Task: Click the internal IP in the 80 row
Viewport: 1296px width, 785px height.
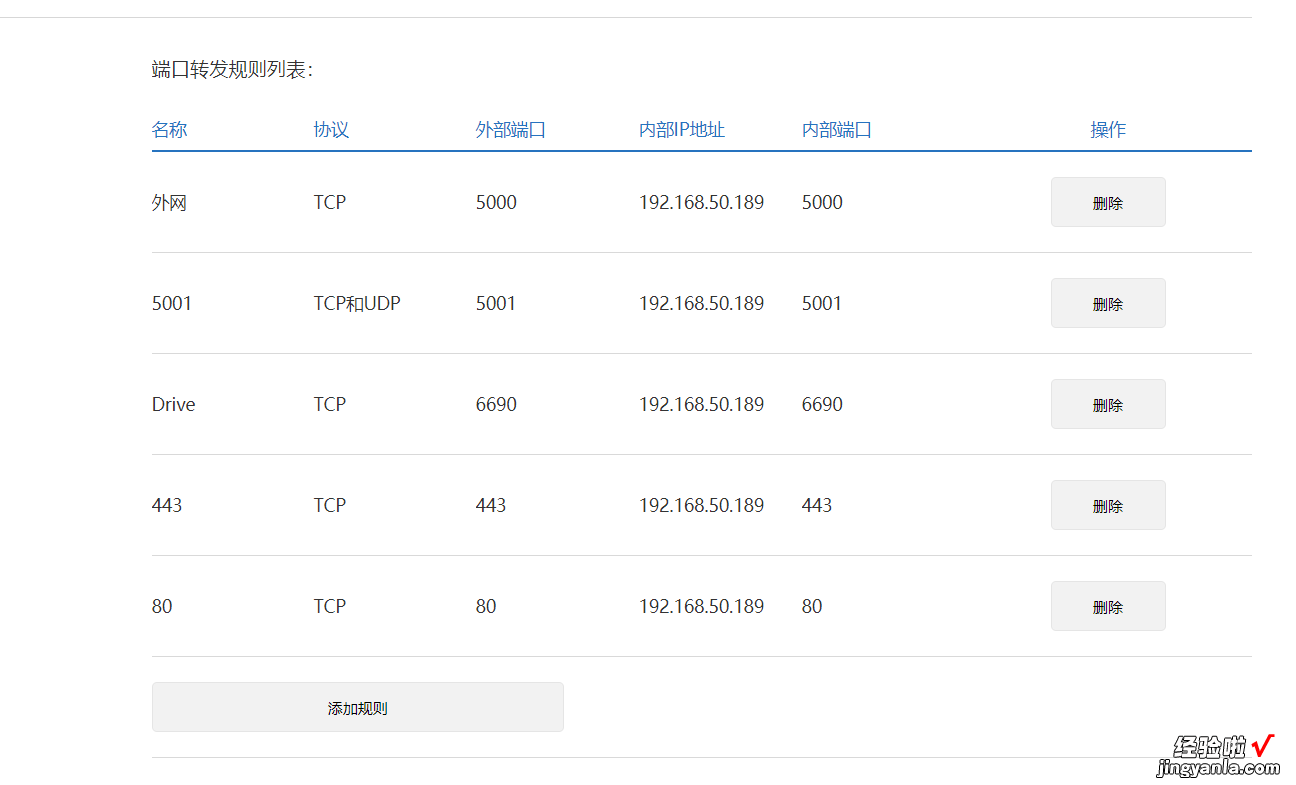Action: [701, 606]
